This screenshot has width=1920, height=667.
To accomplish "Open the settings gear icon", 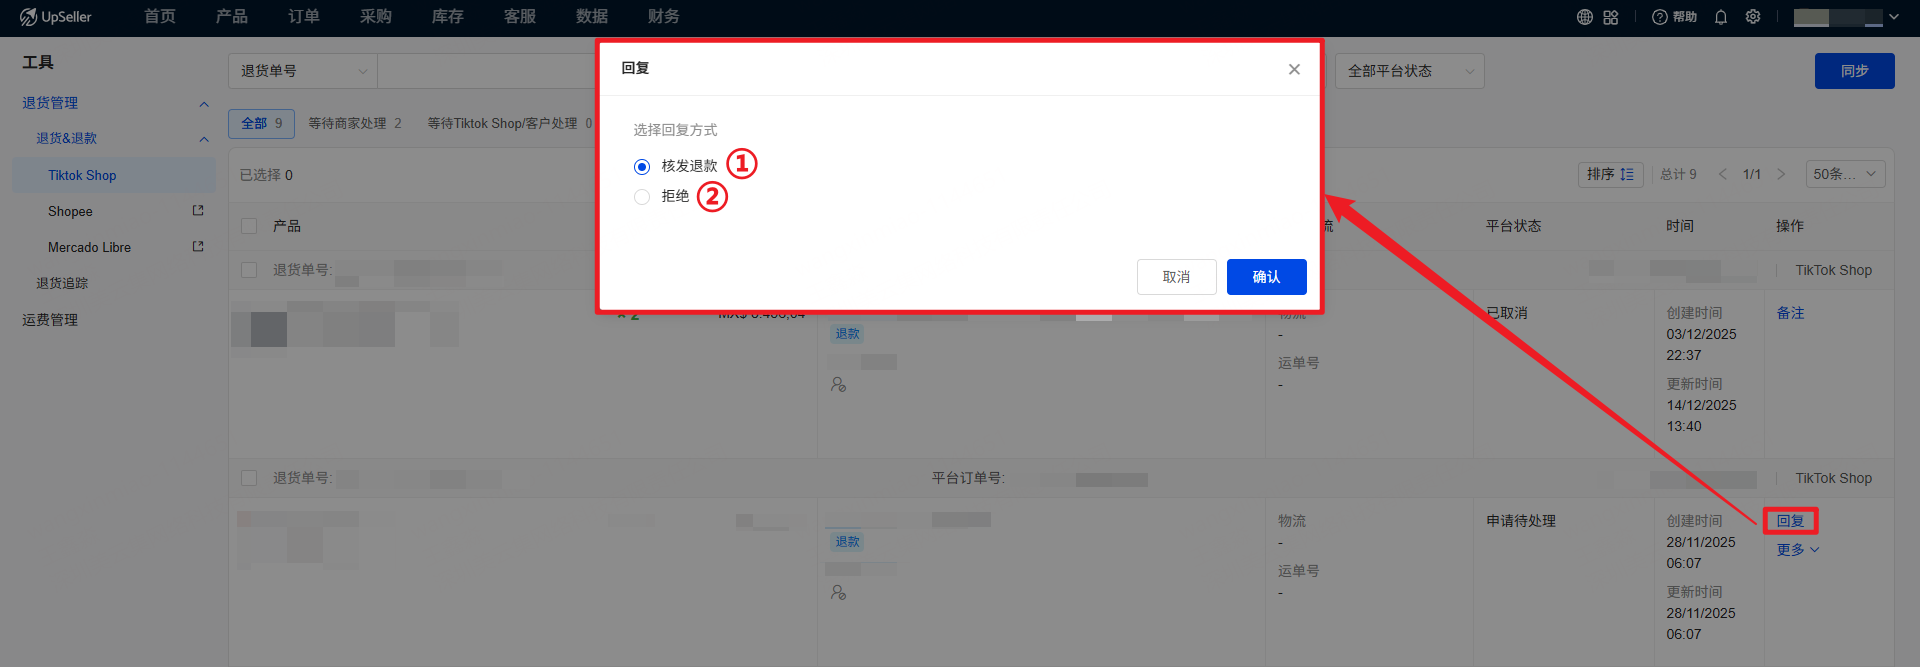I will (1753, 17).
